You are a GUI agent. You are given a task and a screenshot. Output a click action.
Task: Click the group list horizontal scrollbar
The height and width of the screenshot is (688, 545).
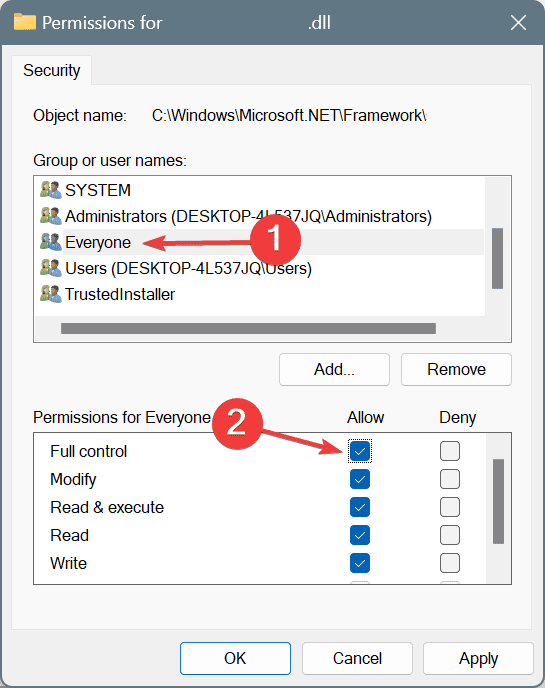click(x=248, y=328)
